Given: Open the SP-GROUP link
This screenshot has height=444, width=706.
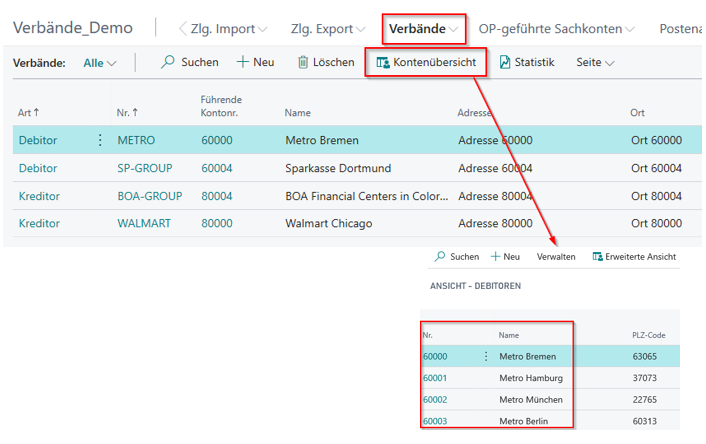Looking at the screenshot, I should [145, 168].
